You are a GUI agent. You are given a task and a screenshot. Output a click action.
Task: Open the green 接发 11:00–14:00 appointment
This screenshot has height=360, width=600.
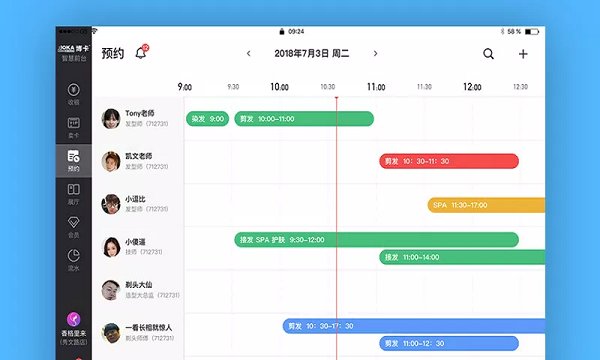click(462, 257)
